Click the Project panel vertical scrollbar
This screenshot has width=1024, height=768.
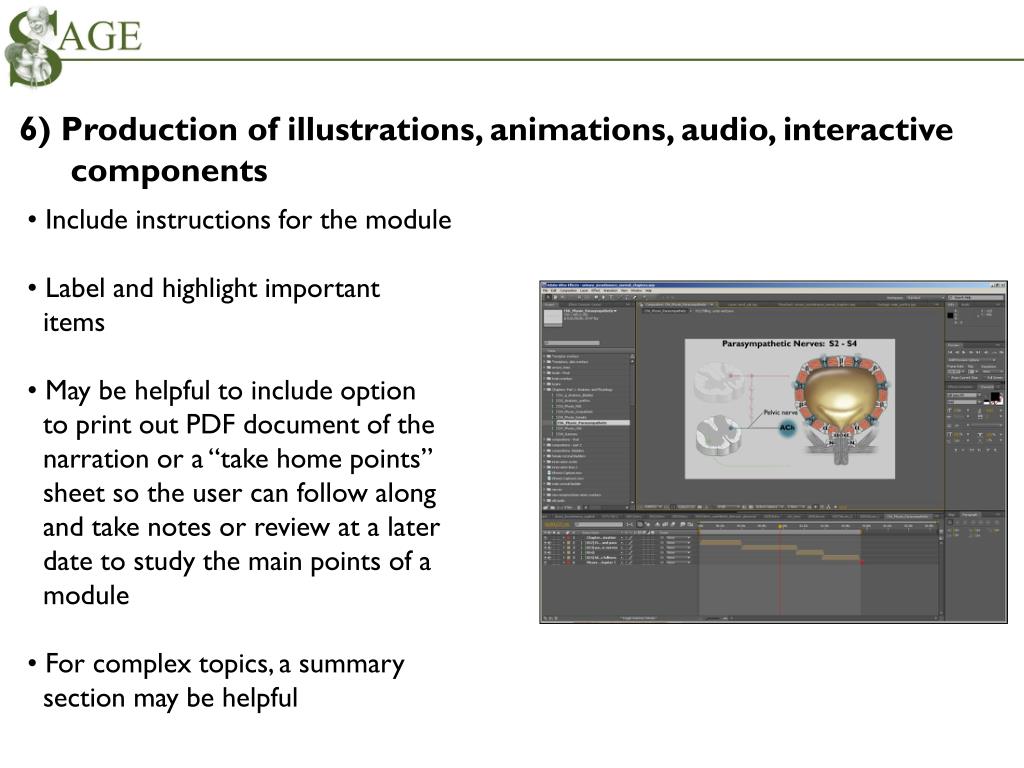(632, 429)
